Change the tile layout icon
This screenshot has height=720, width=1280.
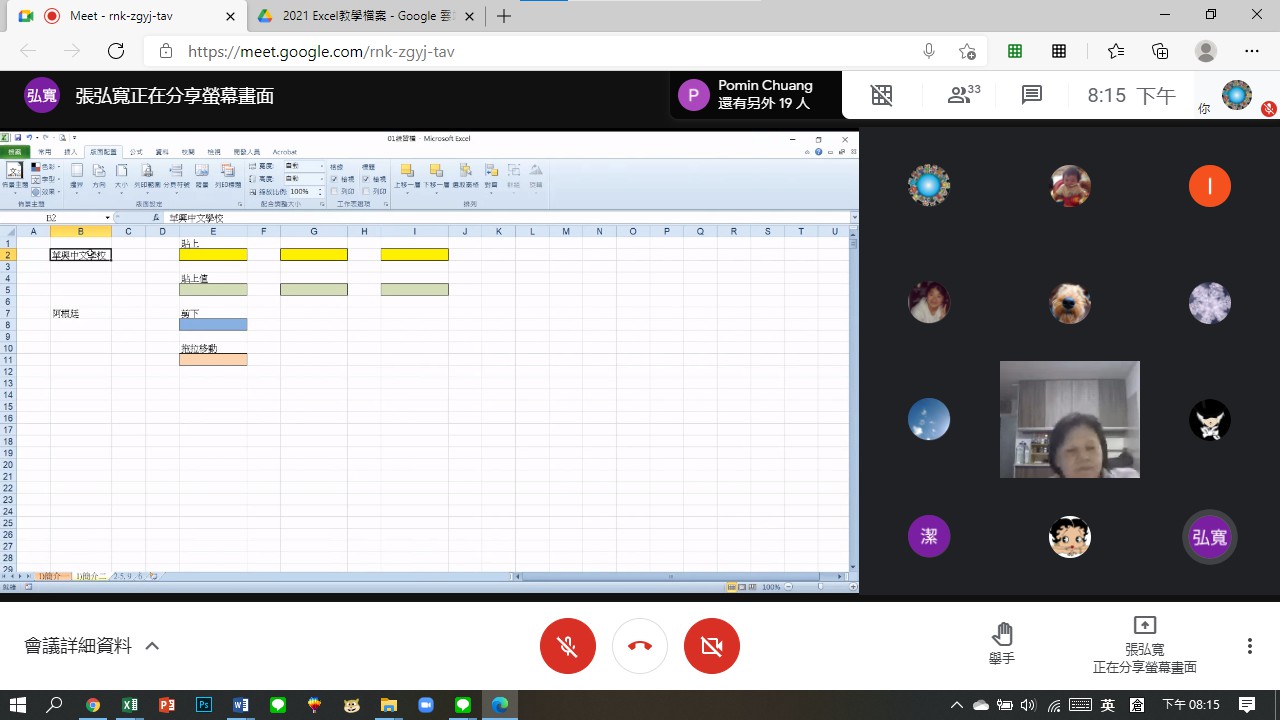[x=881, y=95]
